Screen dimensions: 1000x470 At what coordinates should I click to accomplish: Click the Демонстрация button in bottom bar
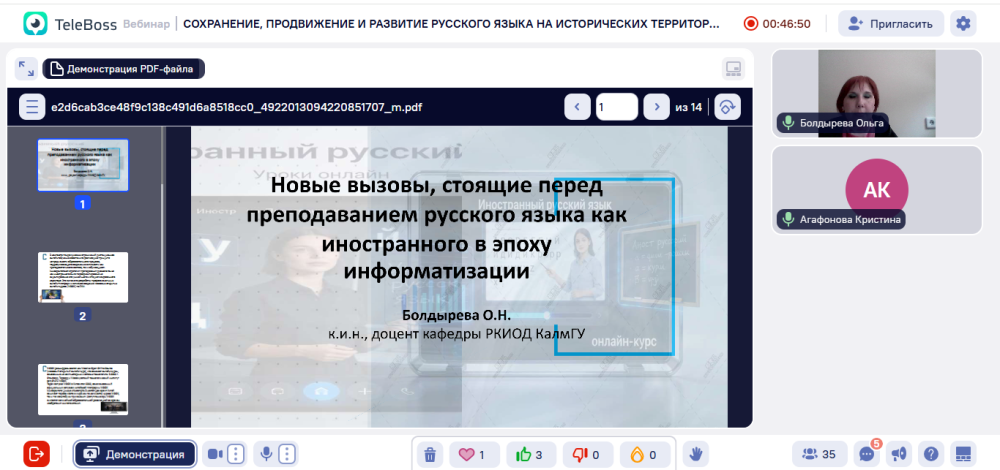tap(135, 454)
